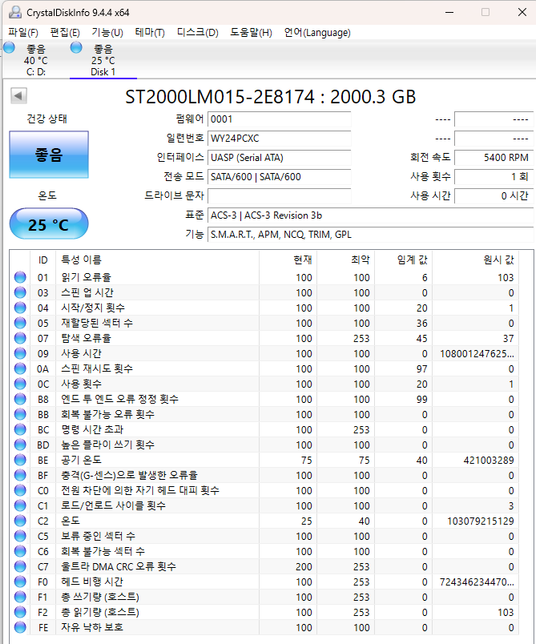Click the status orb for C2 온도

(20, 521)
